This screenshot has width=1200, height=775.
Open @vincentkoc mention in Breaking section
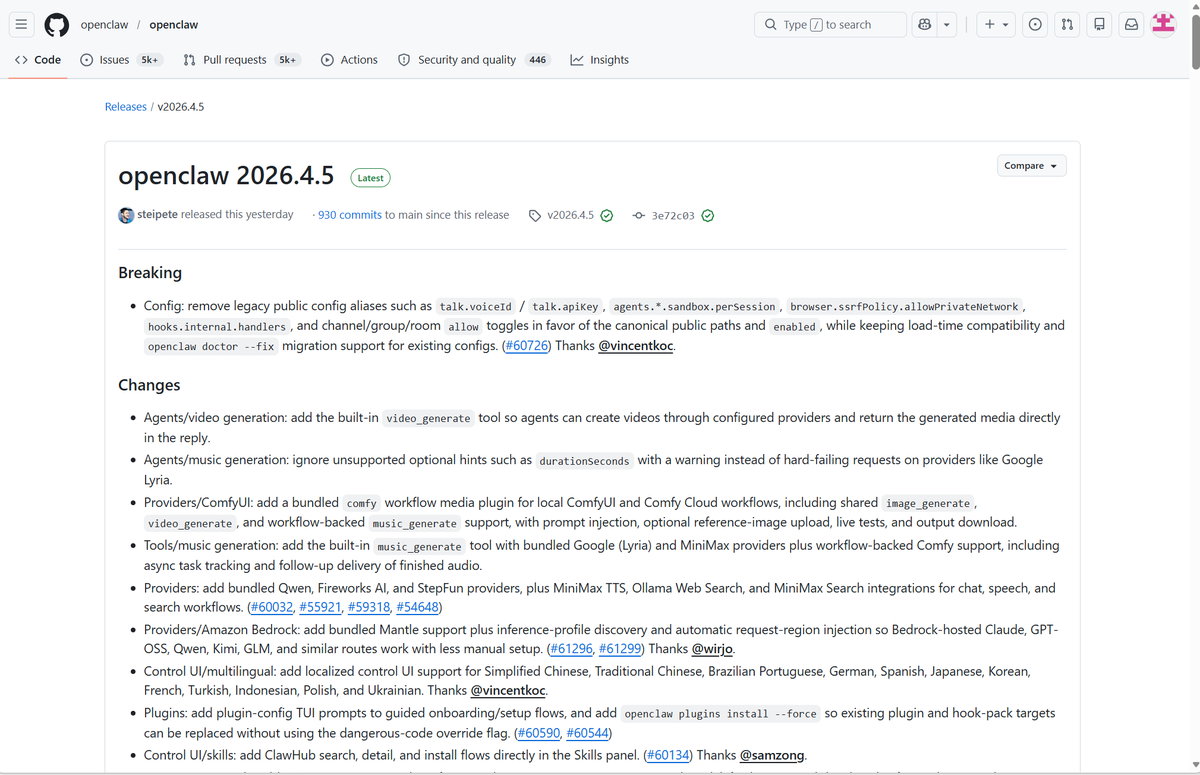point(636,346)
